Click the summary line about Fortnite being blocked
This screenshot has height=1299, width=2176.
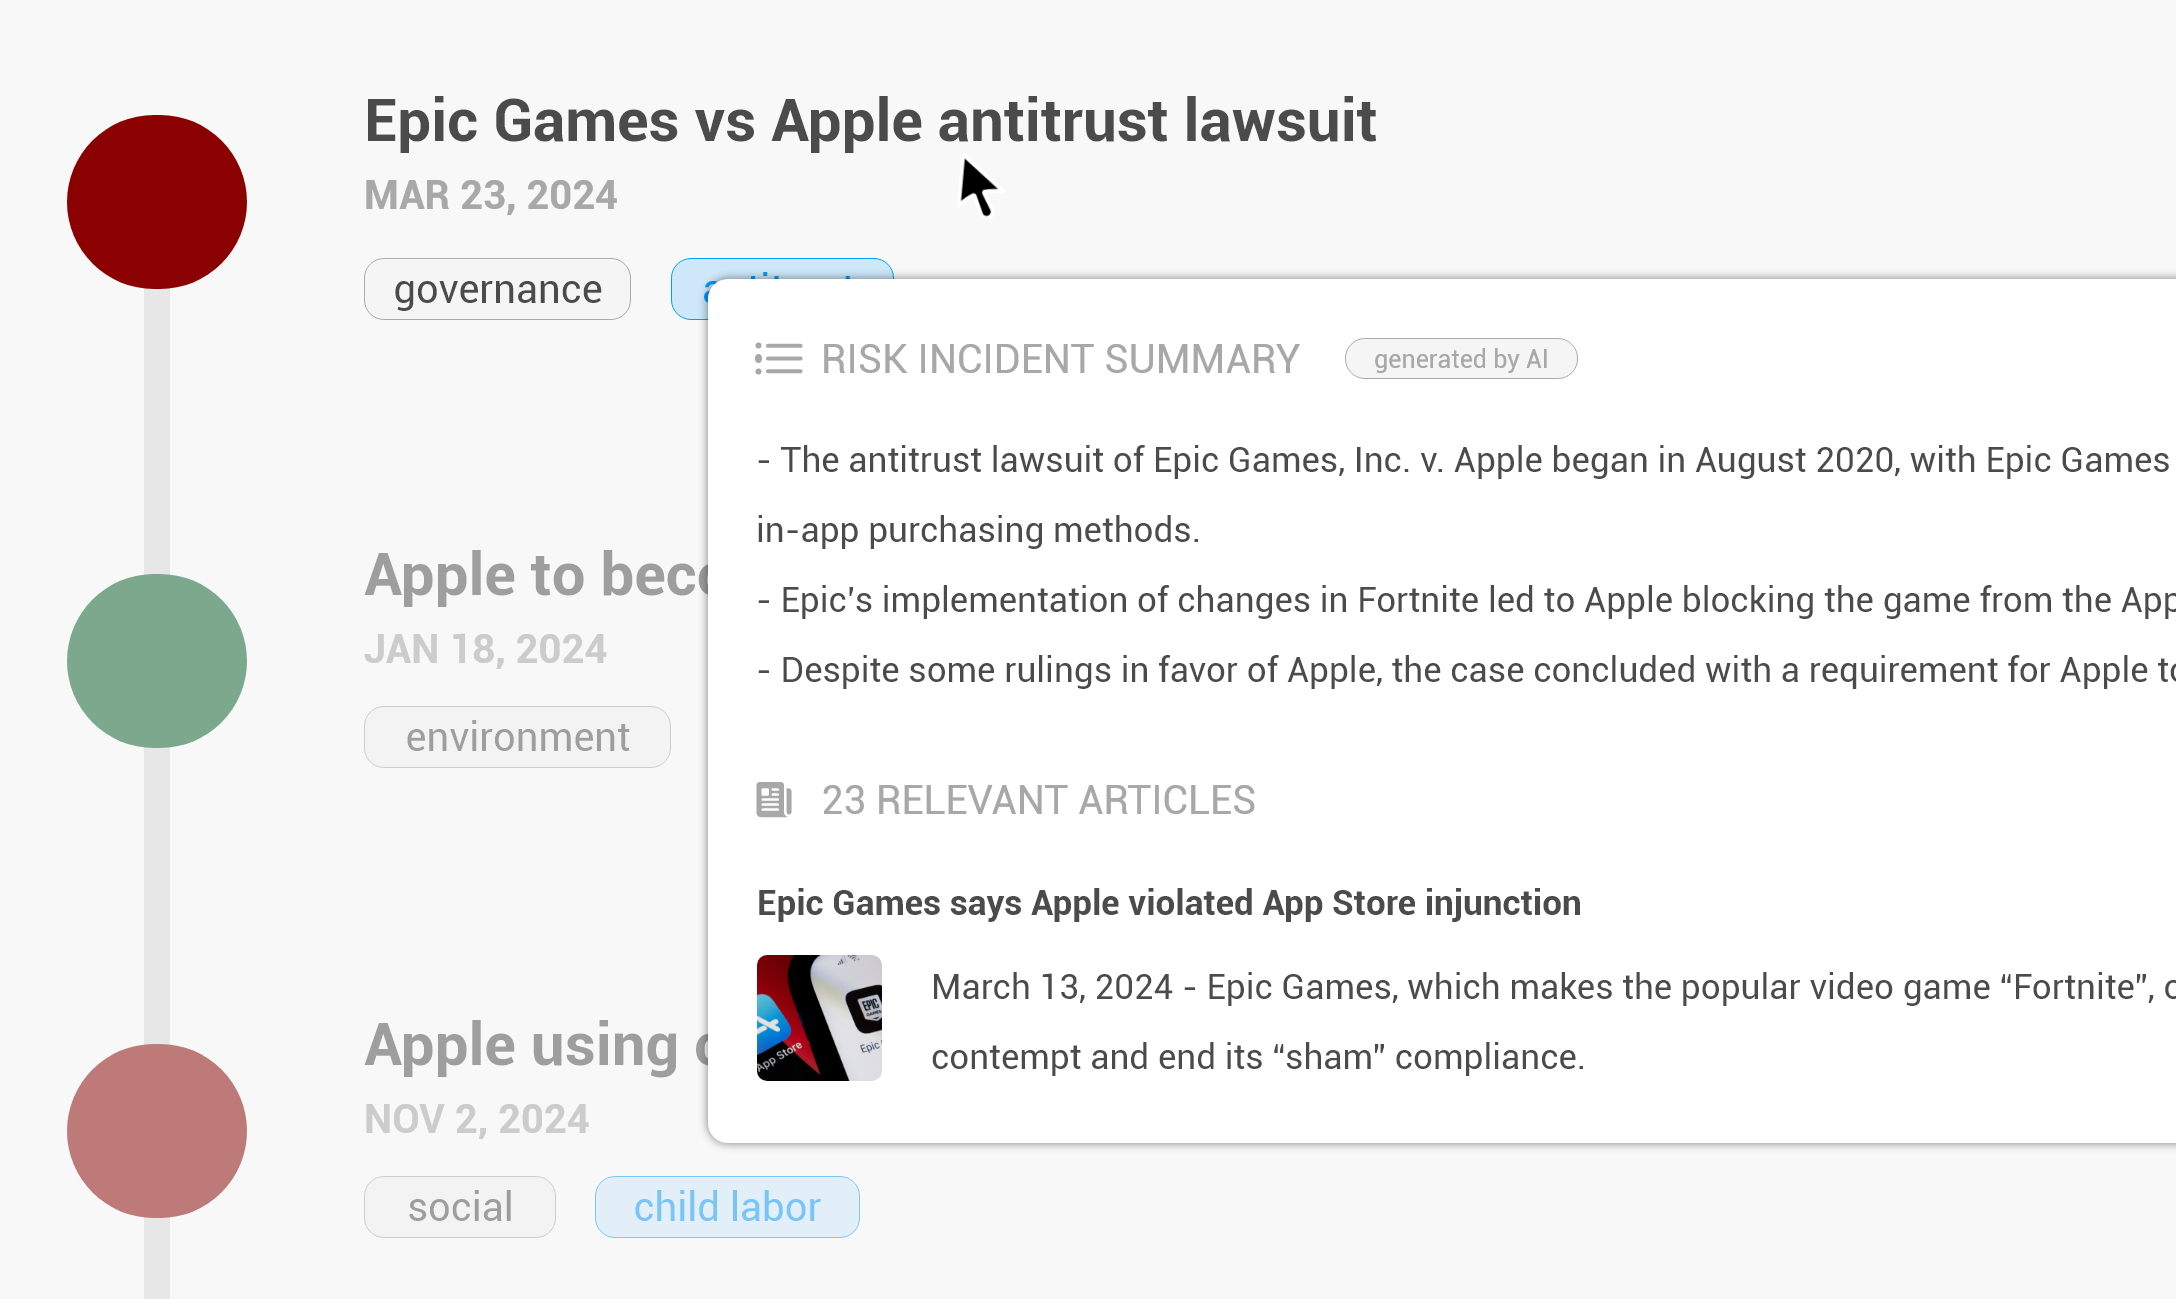[x=1466, y=600]
